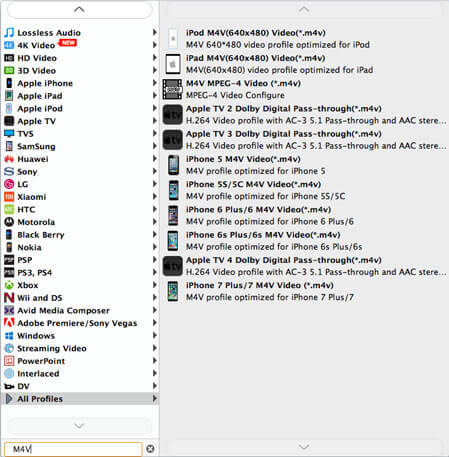Select iPhone 5S/5C M4V Video profile
Viewport: 449px width, 457px height.
coord(305,190)
